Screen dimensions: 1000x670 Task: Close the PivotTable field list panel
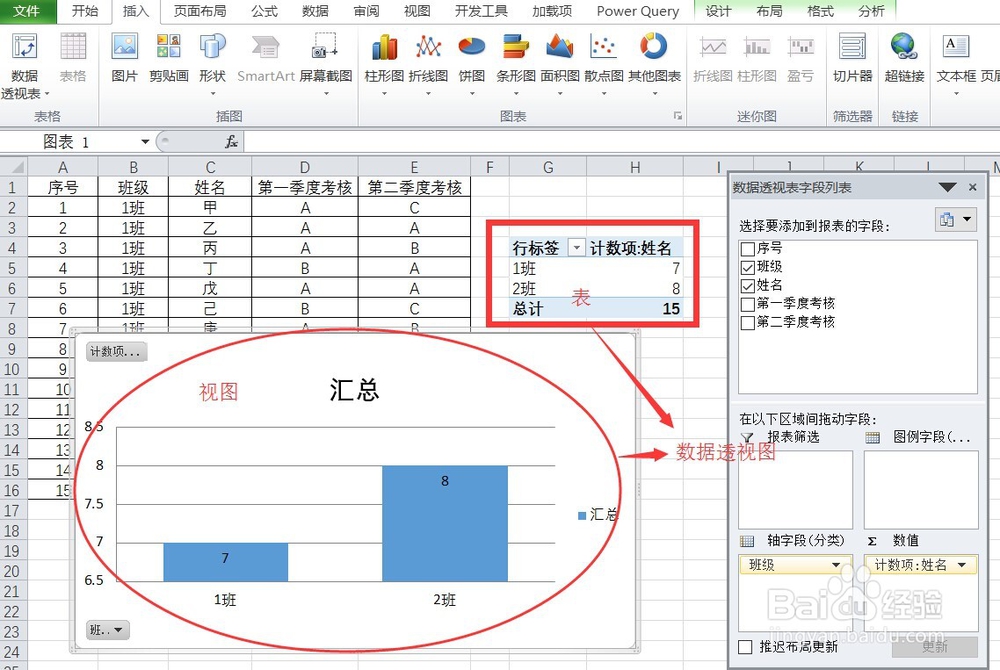click(x=975, y=187)
